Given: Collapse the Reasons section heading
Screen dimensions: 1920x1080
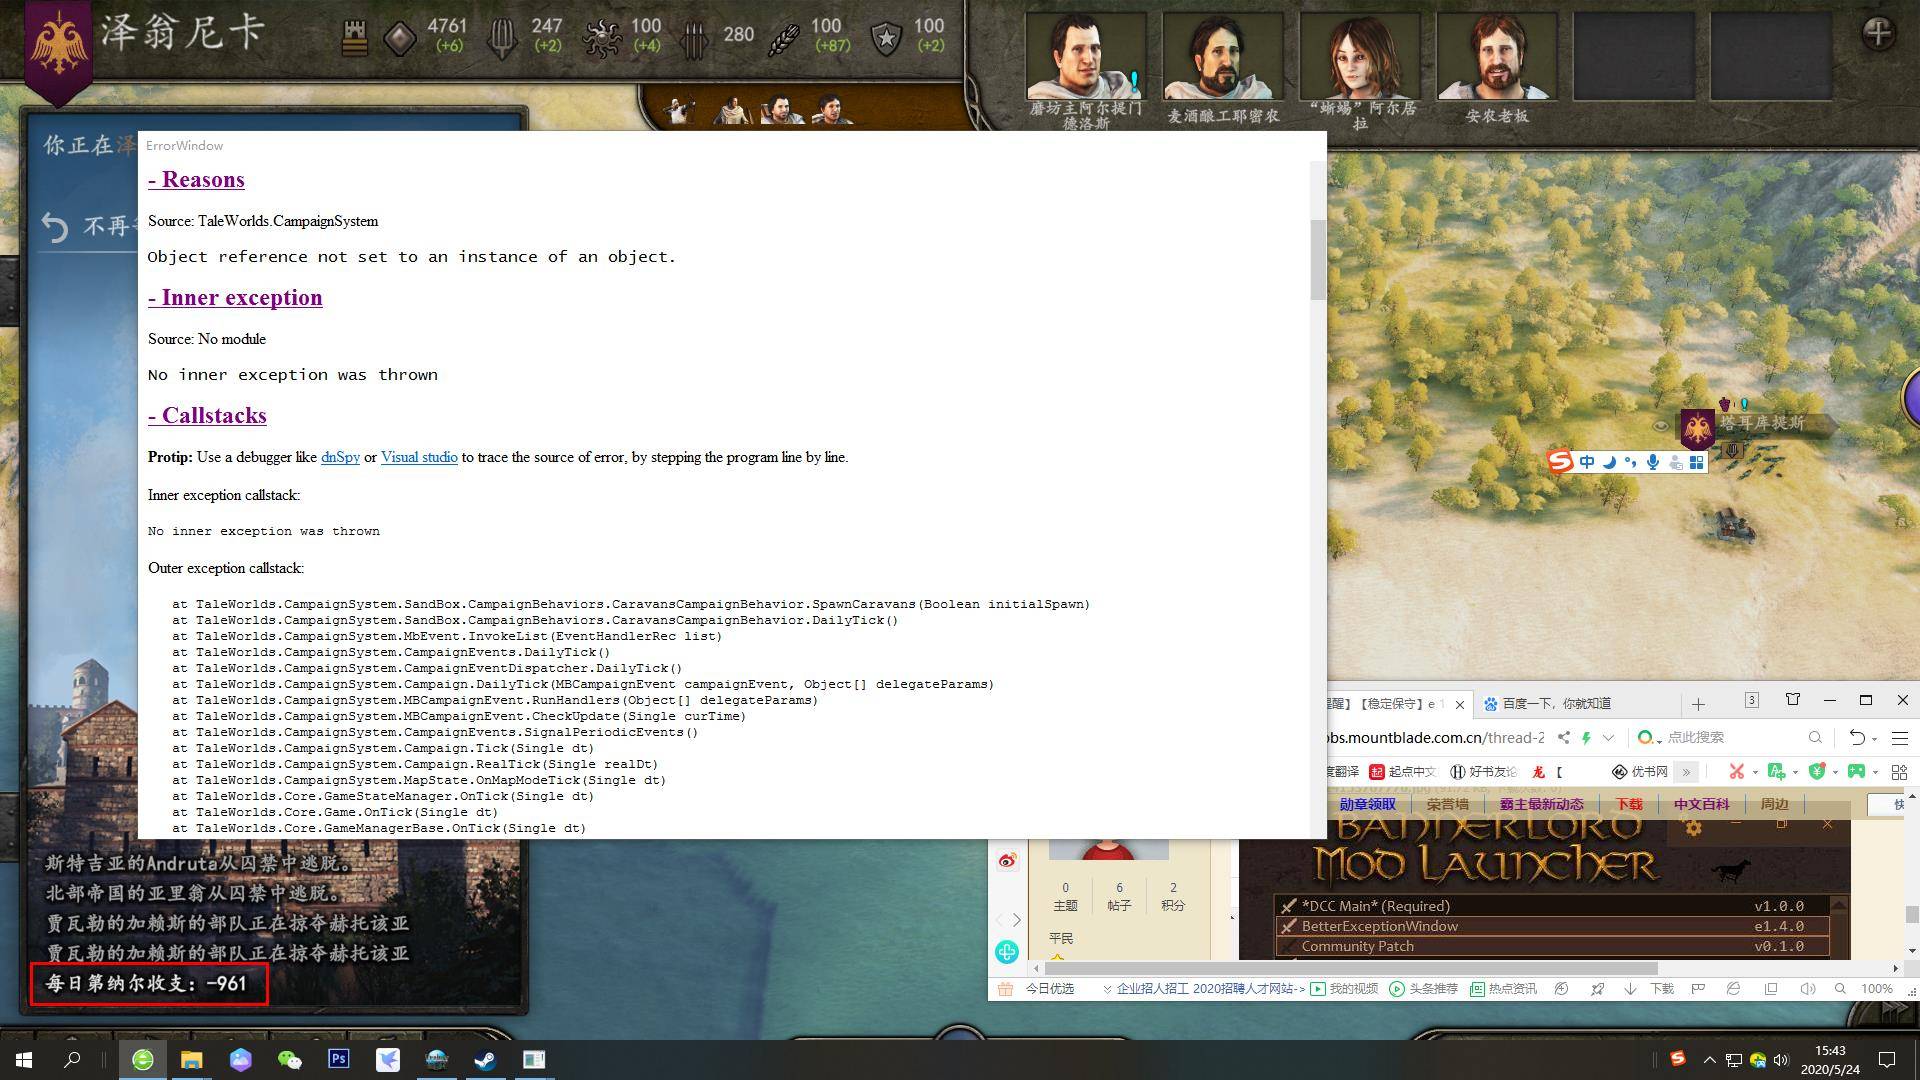Looking at the screenshot, I should click(x=196, y=180).
